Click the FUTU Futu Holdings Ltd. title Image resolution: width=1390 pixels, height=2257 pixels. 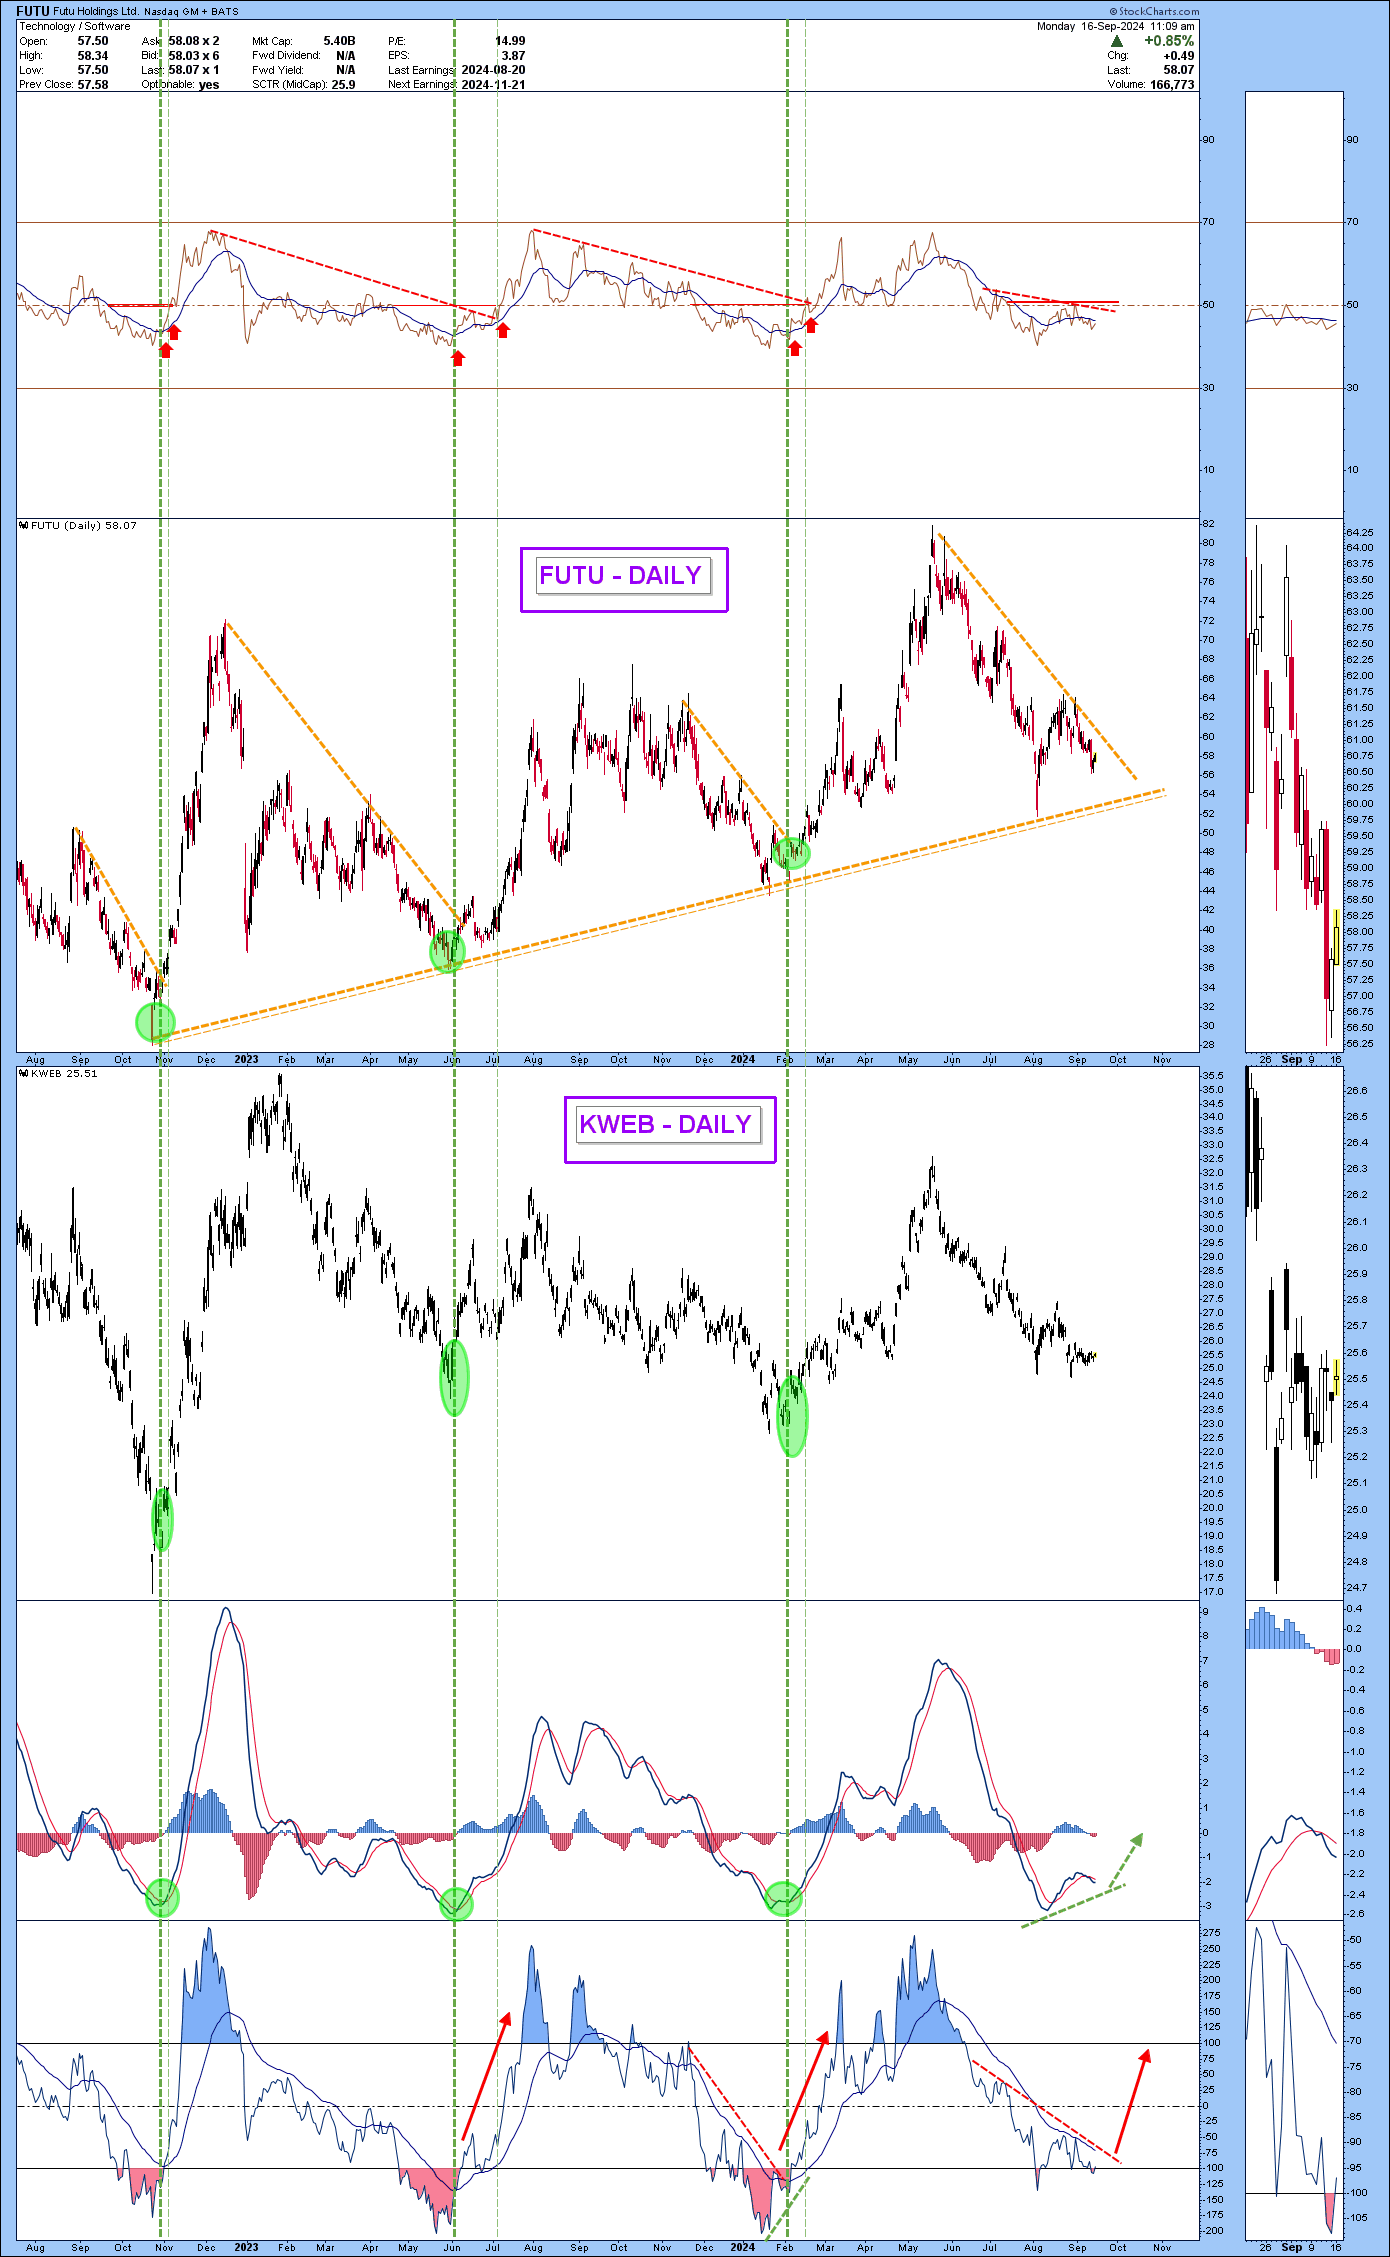click(x=78, y=11)
